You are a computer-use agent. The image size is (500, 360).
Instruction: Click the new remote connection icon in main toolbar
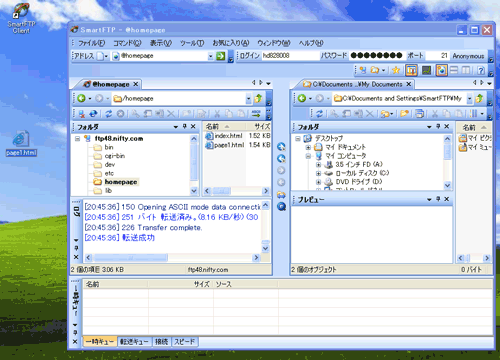click(x=363, y=70)
